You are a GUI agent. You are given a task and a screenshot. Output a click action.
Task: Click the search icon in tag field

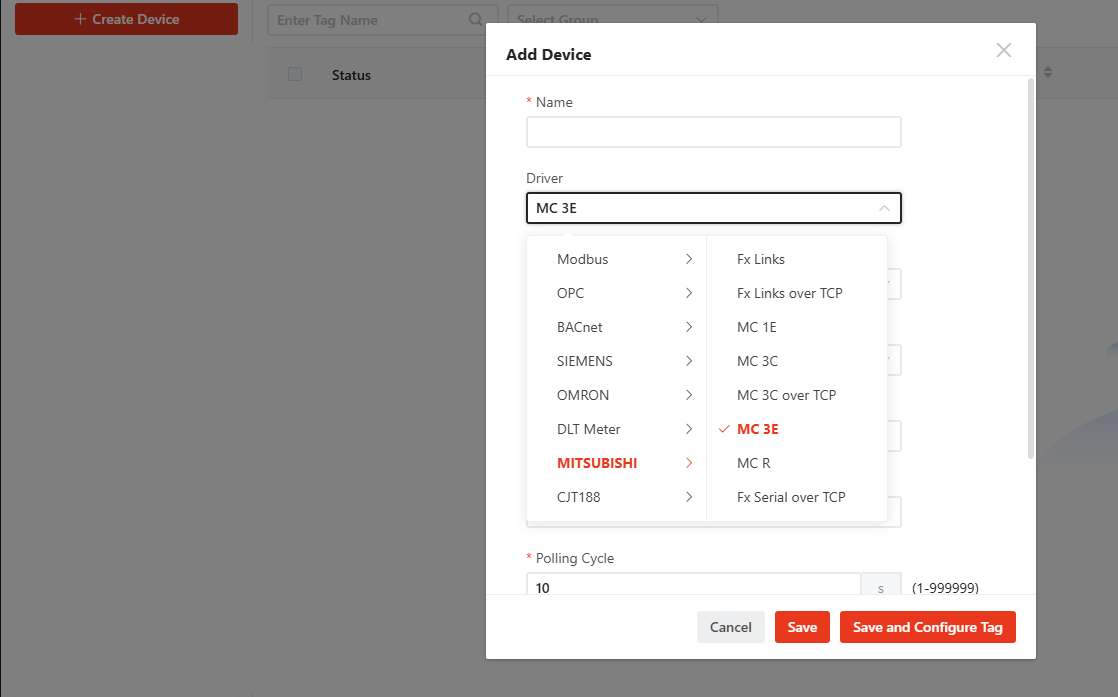pos(476,20)
